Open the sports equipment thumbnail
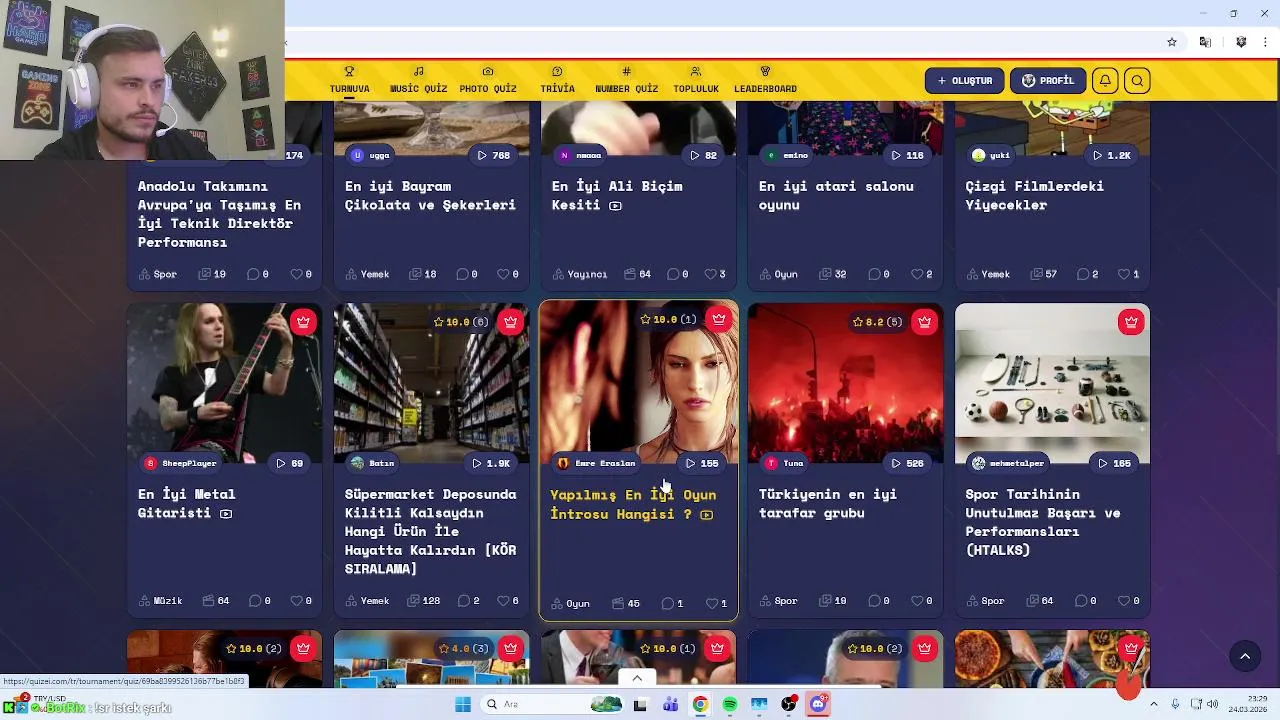This screenshot has height=720, width=1280. (1052, 385)
